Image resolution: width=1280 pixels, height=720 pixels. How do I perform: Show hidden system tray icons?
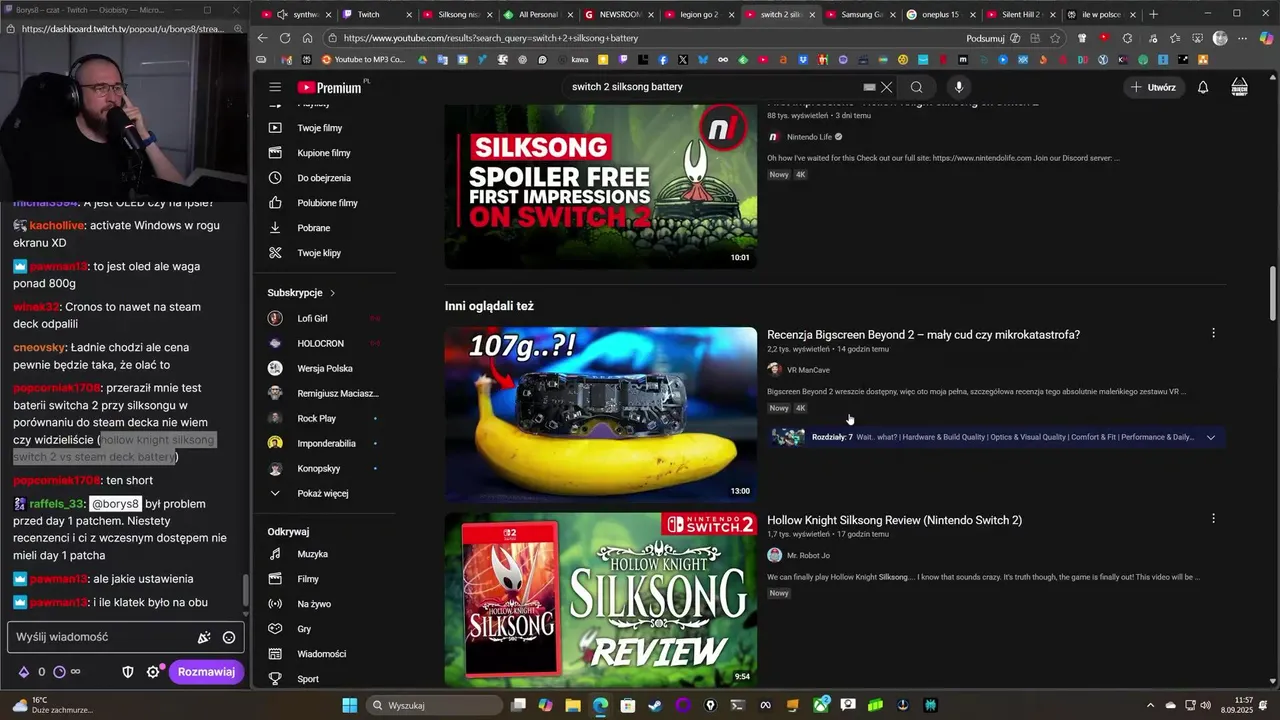[x=1151, y=705]
